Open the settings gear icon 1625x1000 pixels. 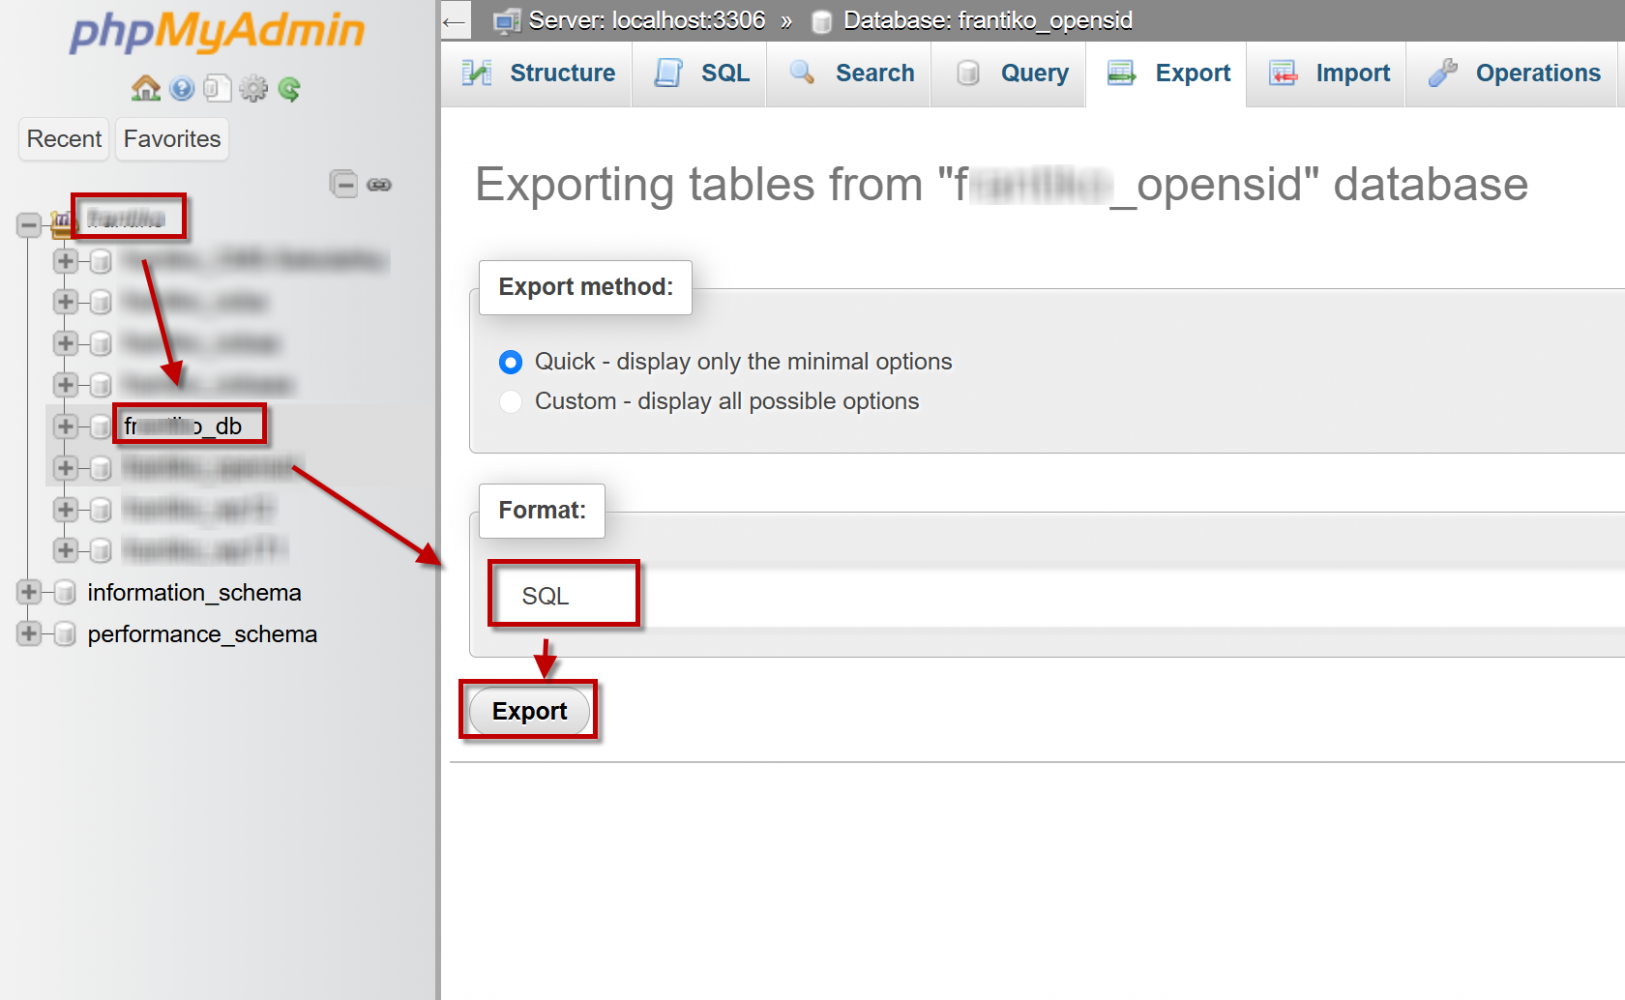[254, 89]
